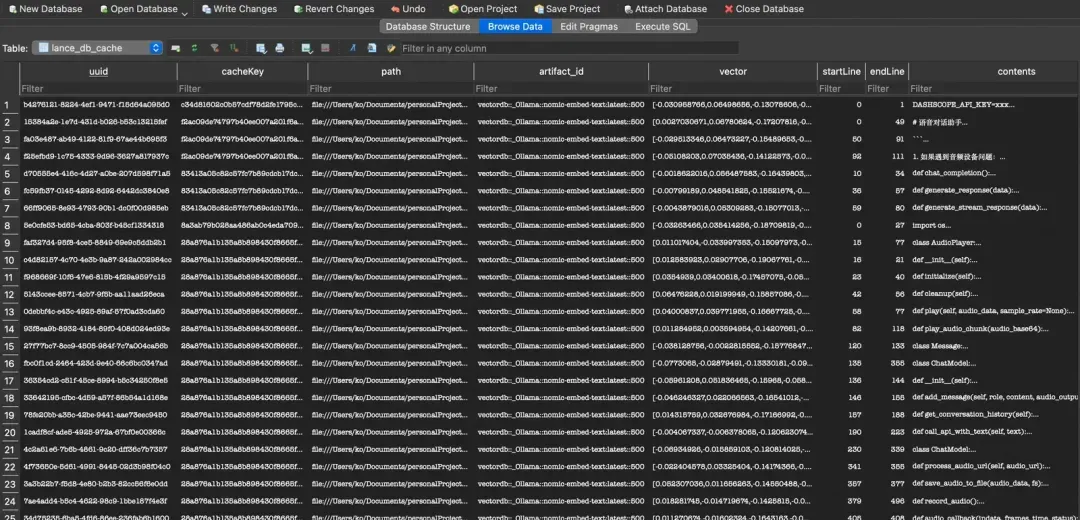
Task: Click cell 'def get_conversation_history(self):...'
Action: (x=995, y=415)
